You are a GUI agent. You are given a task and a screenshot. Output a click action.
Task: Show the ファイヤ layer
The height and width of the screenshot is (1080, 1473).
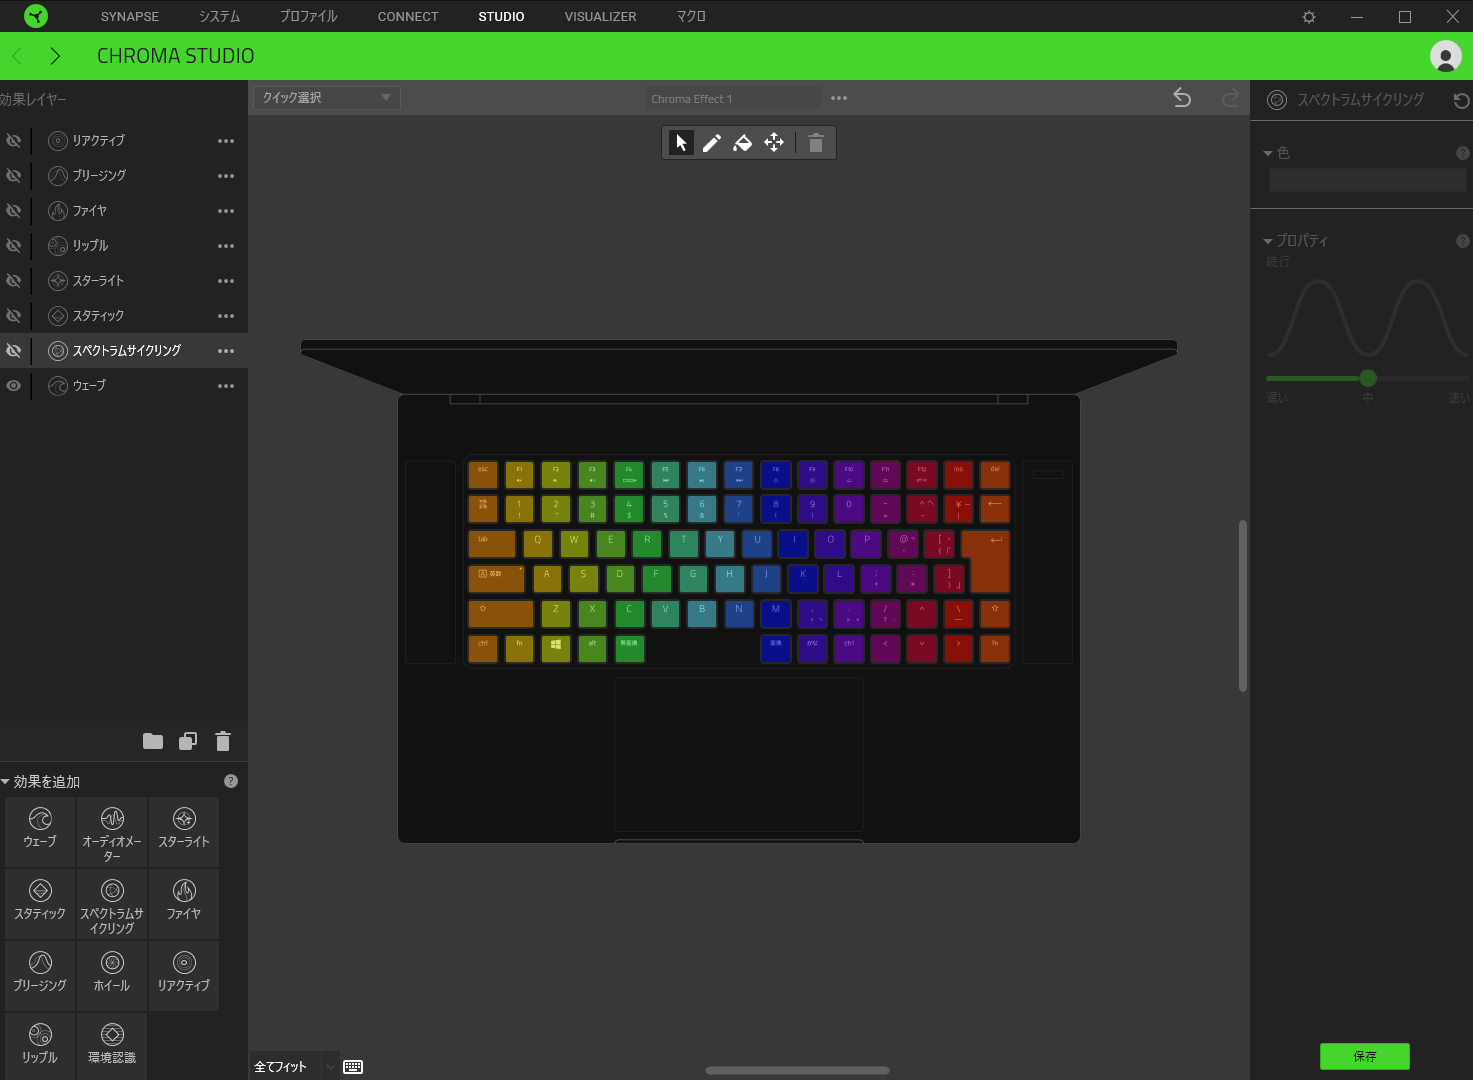(14, 211)
